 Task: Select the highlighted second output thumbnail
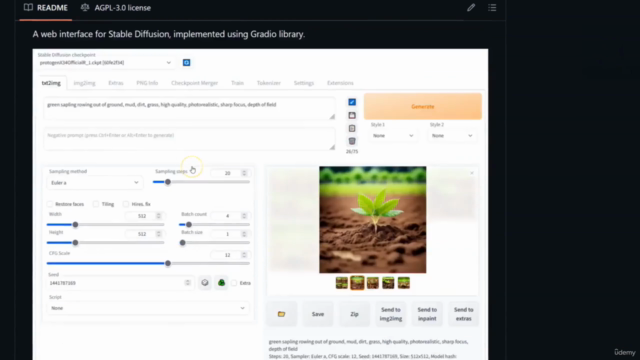pos(357,282)
